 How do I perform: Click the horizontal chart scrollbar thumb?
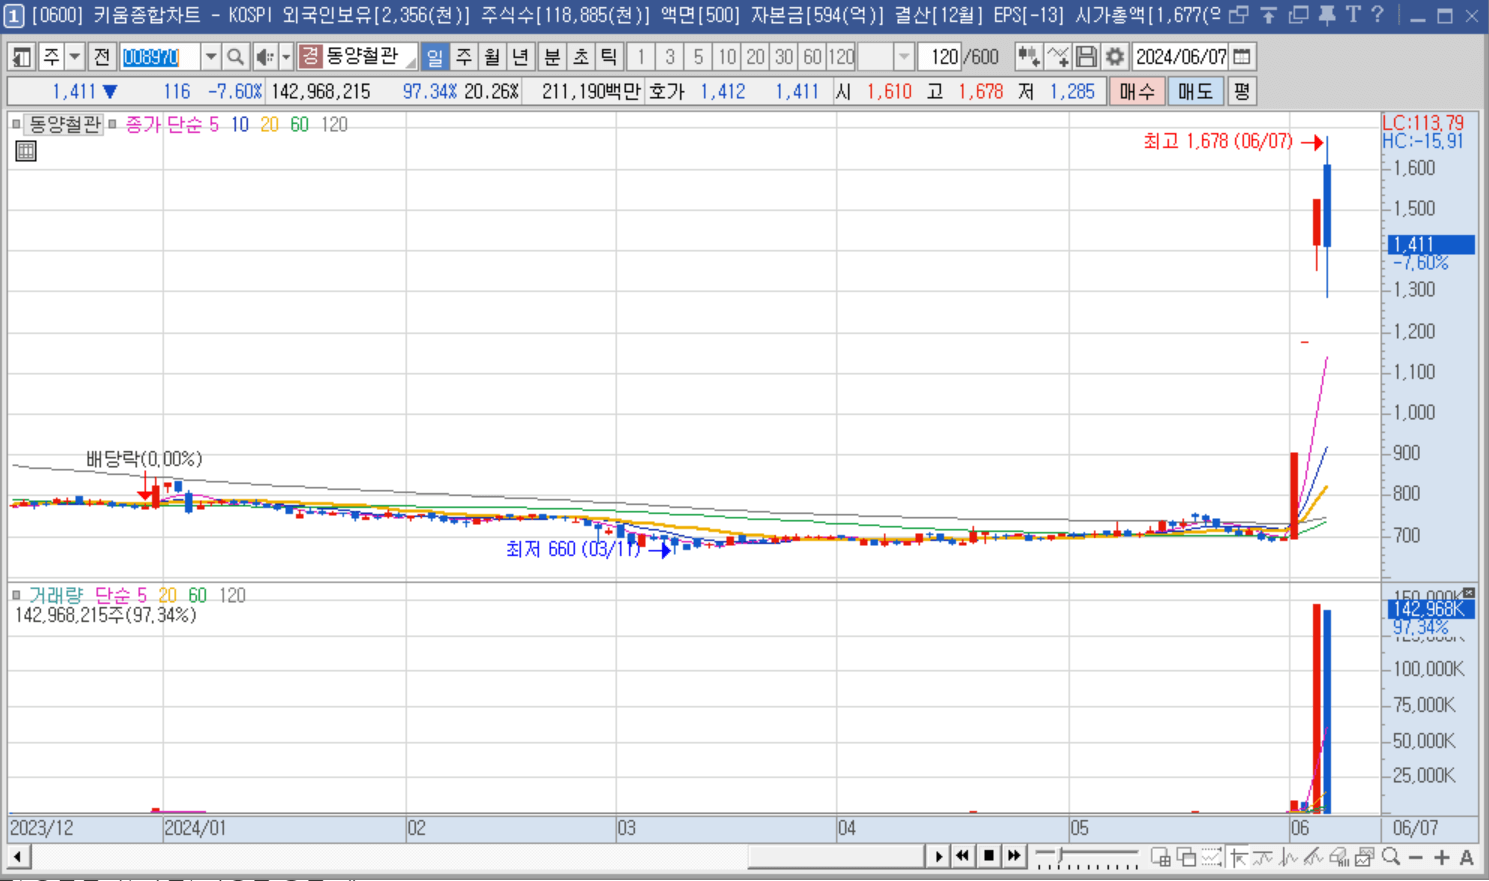pyautogui.click(x=836, y=856)
